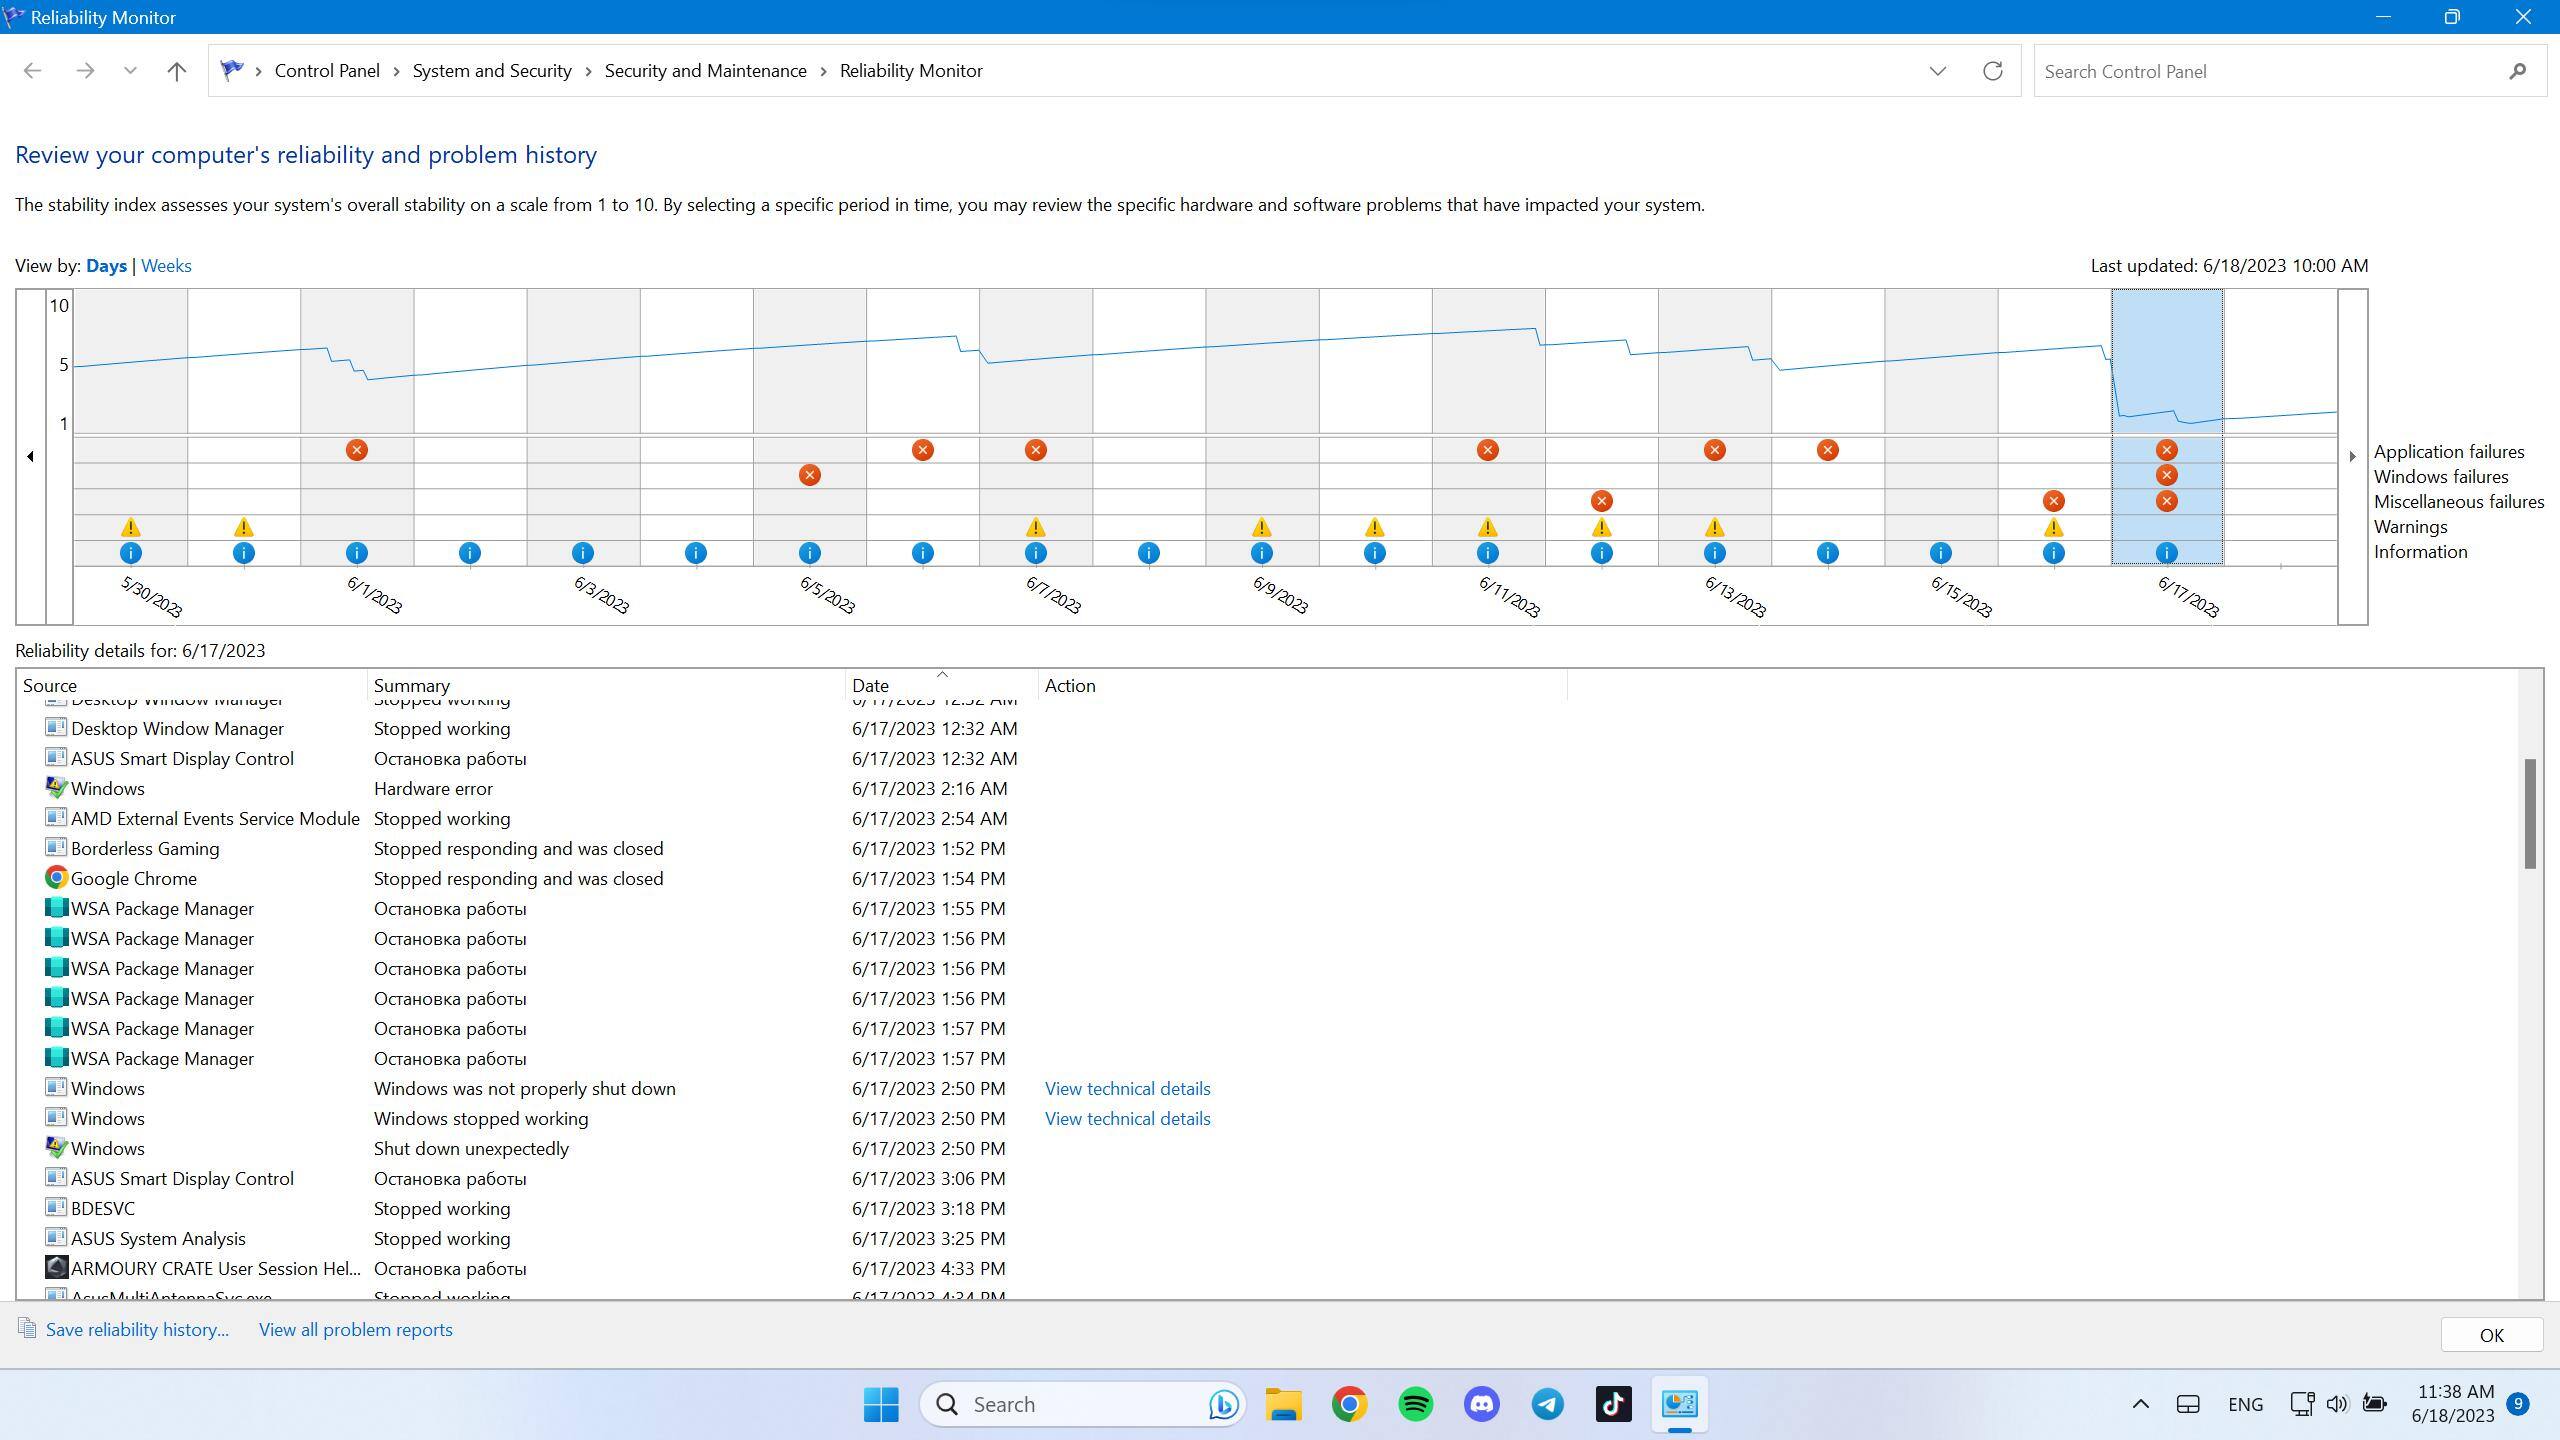Click the refresh button in the address bar
The width and height of the screenshot is (2560, 1440).
pos(1992,71)
